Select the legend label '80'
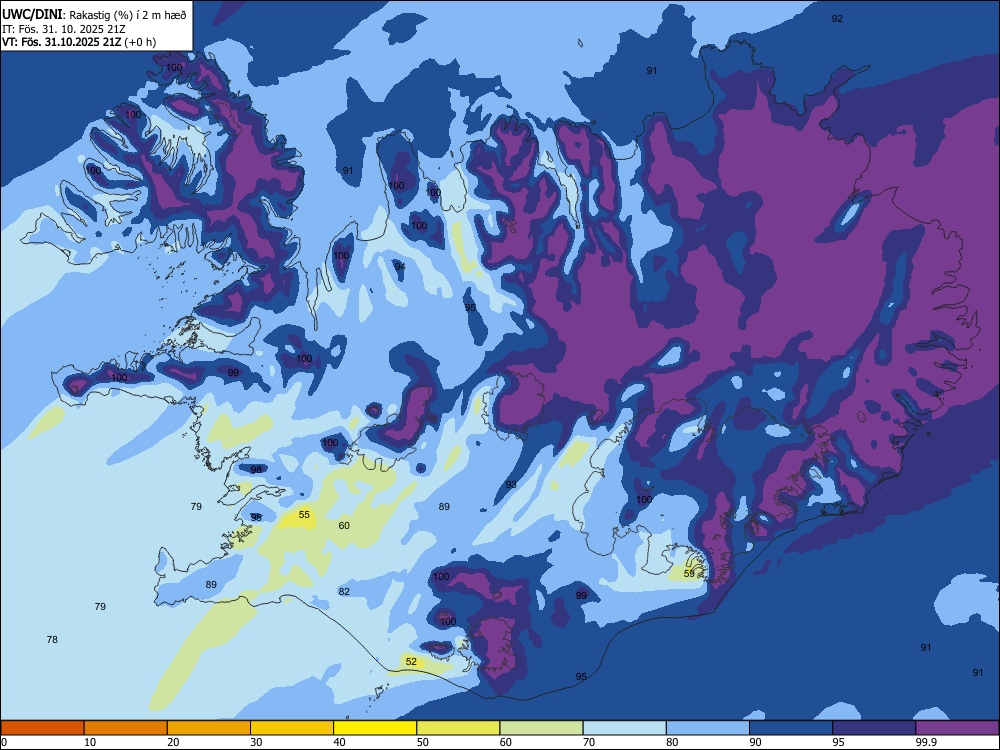Image resolution: width=1000 pixels, height=750 pixels. 673,742
